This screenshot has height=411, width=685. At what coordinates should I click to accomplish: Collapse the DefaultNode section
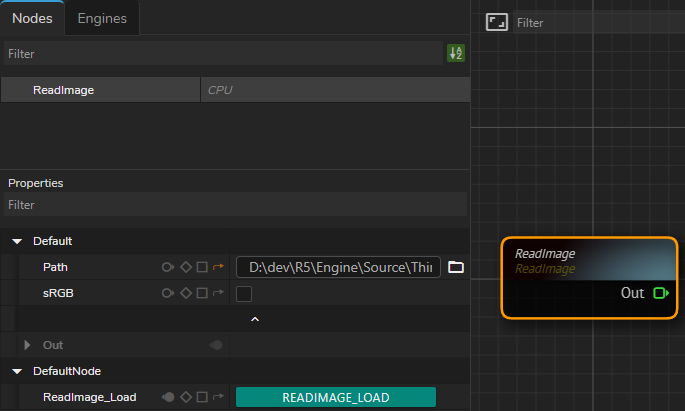pyautogui.click(x=17, y=371)
